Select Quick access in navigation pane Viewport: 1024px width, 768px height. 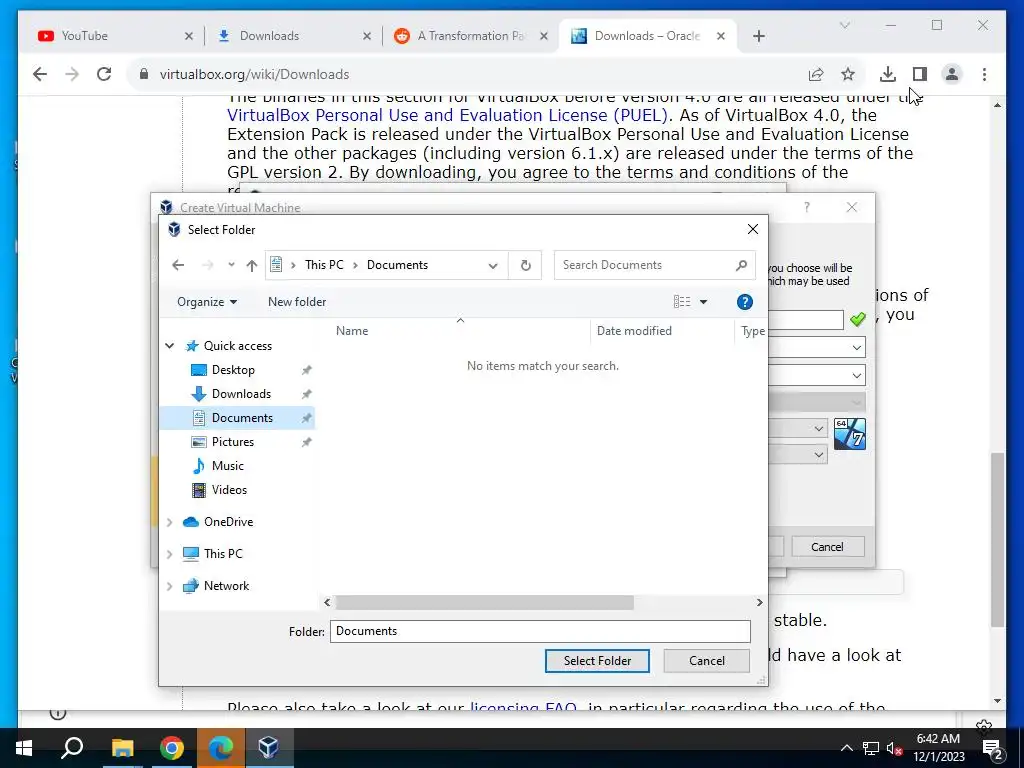pos(238,346)
